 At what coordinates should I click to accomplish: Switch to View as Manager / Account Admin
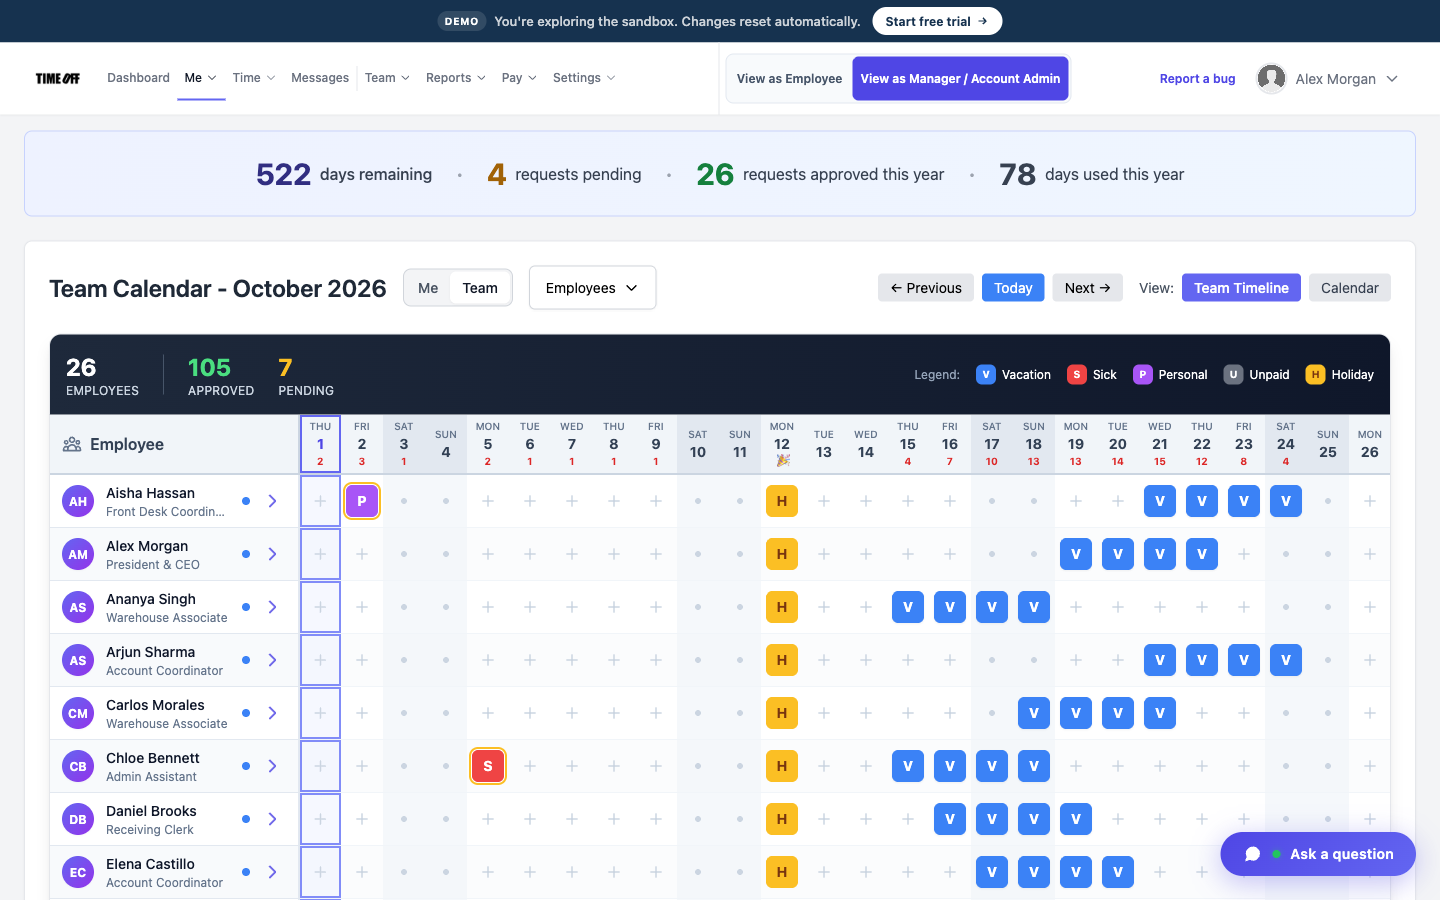pos(960,78)
